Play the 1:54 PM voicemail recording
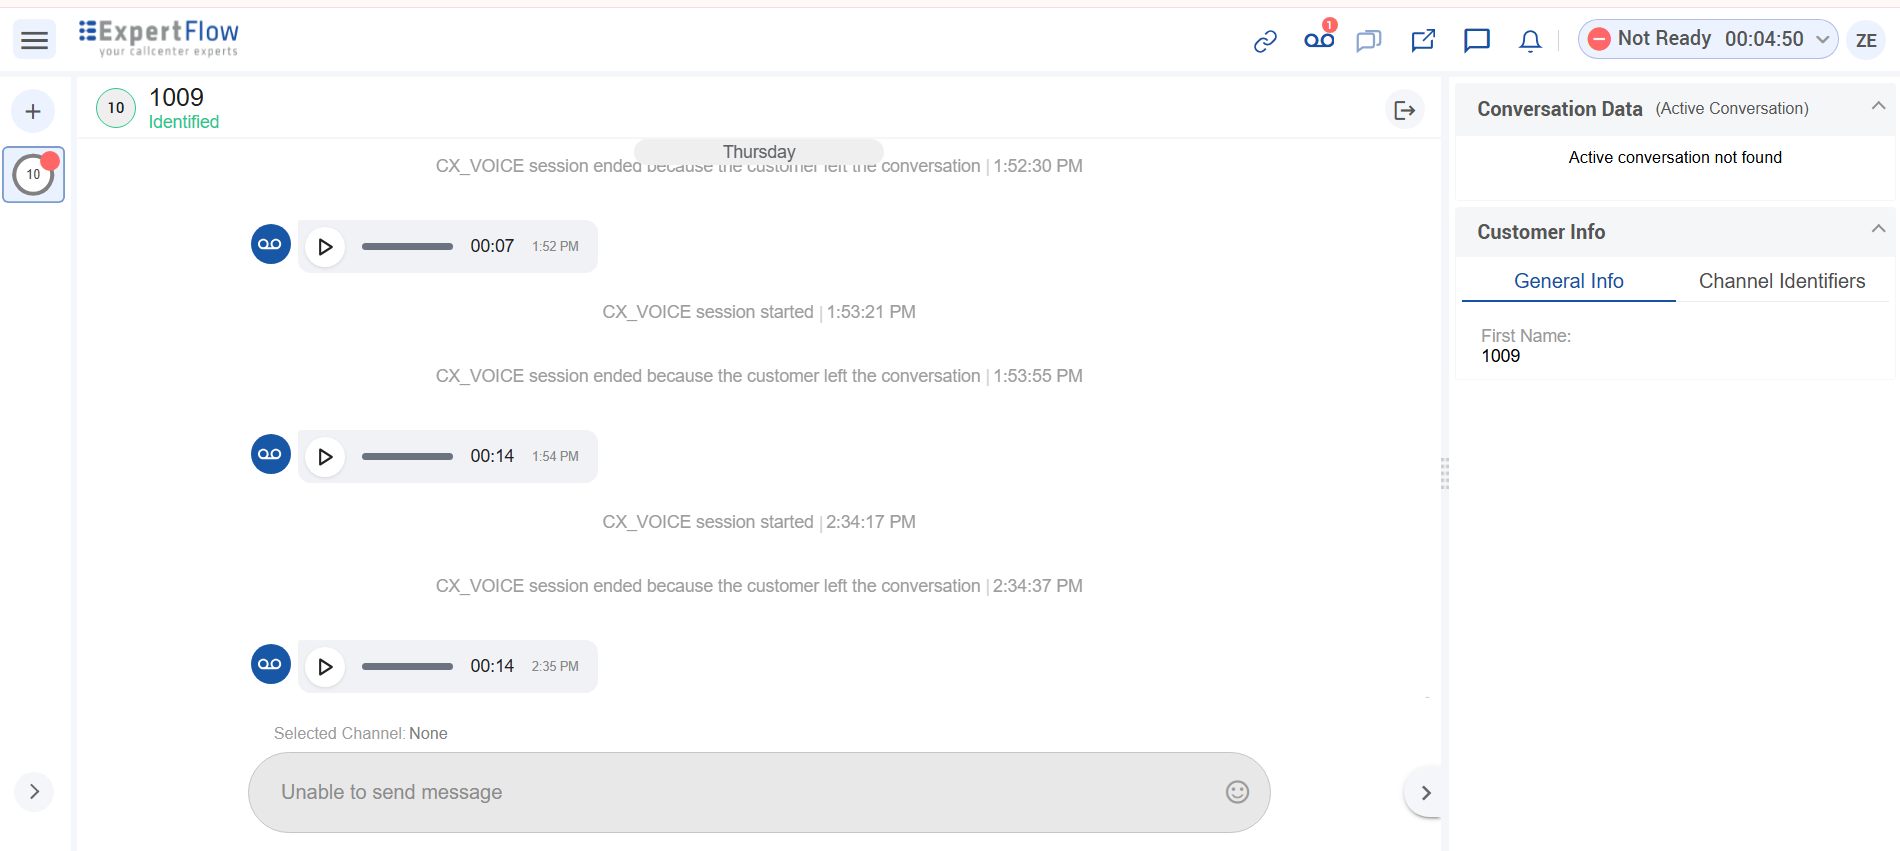 point(325,456)
